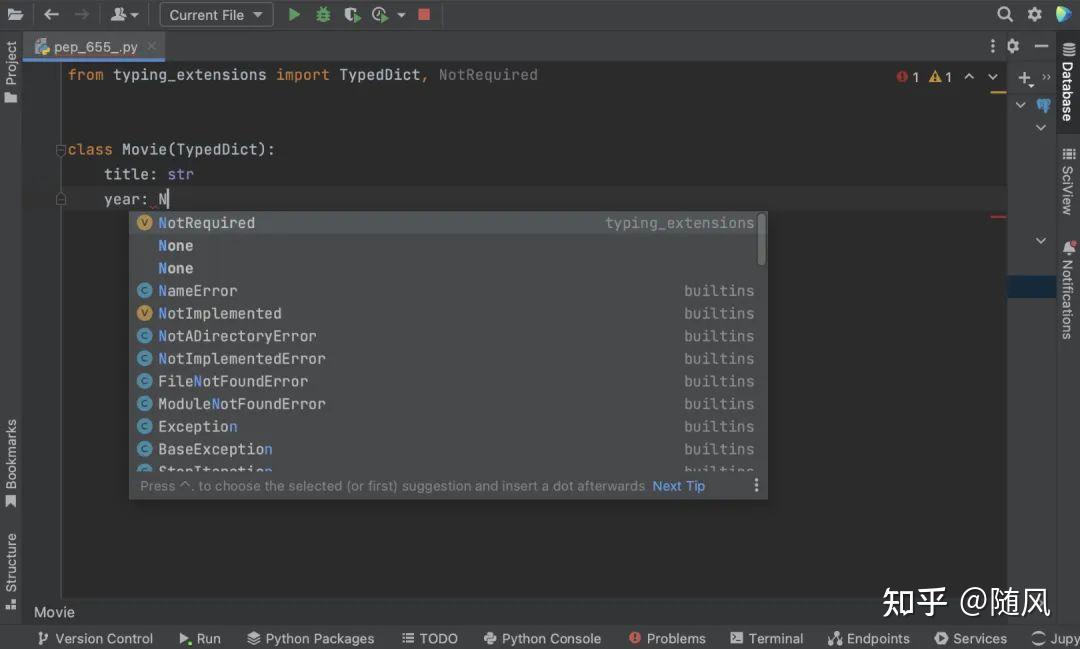Screen dimensions: 1080x649
Task: Open the Services tool window
Action: tap(970, 639)
